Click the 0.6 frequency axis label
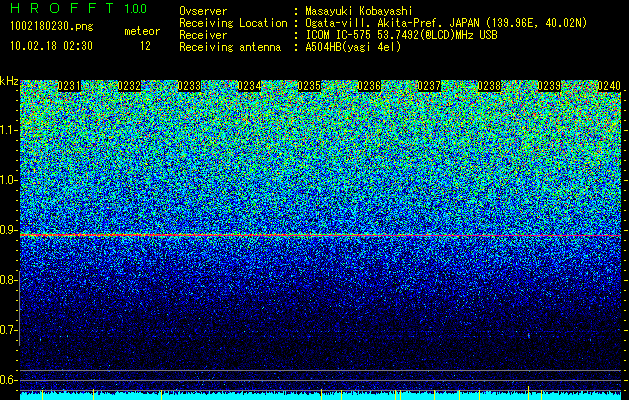The height and width of the screenshot is (400, 629). [x=9, y=380]
